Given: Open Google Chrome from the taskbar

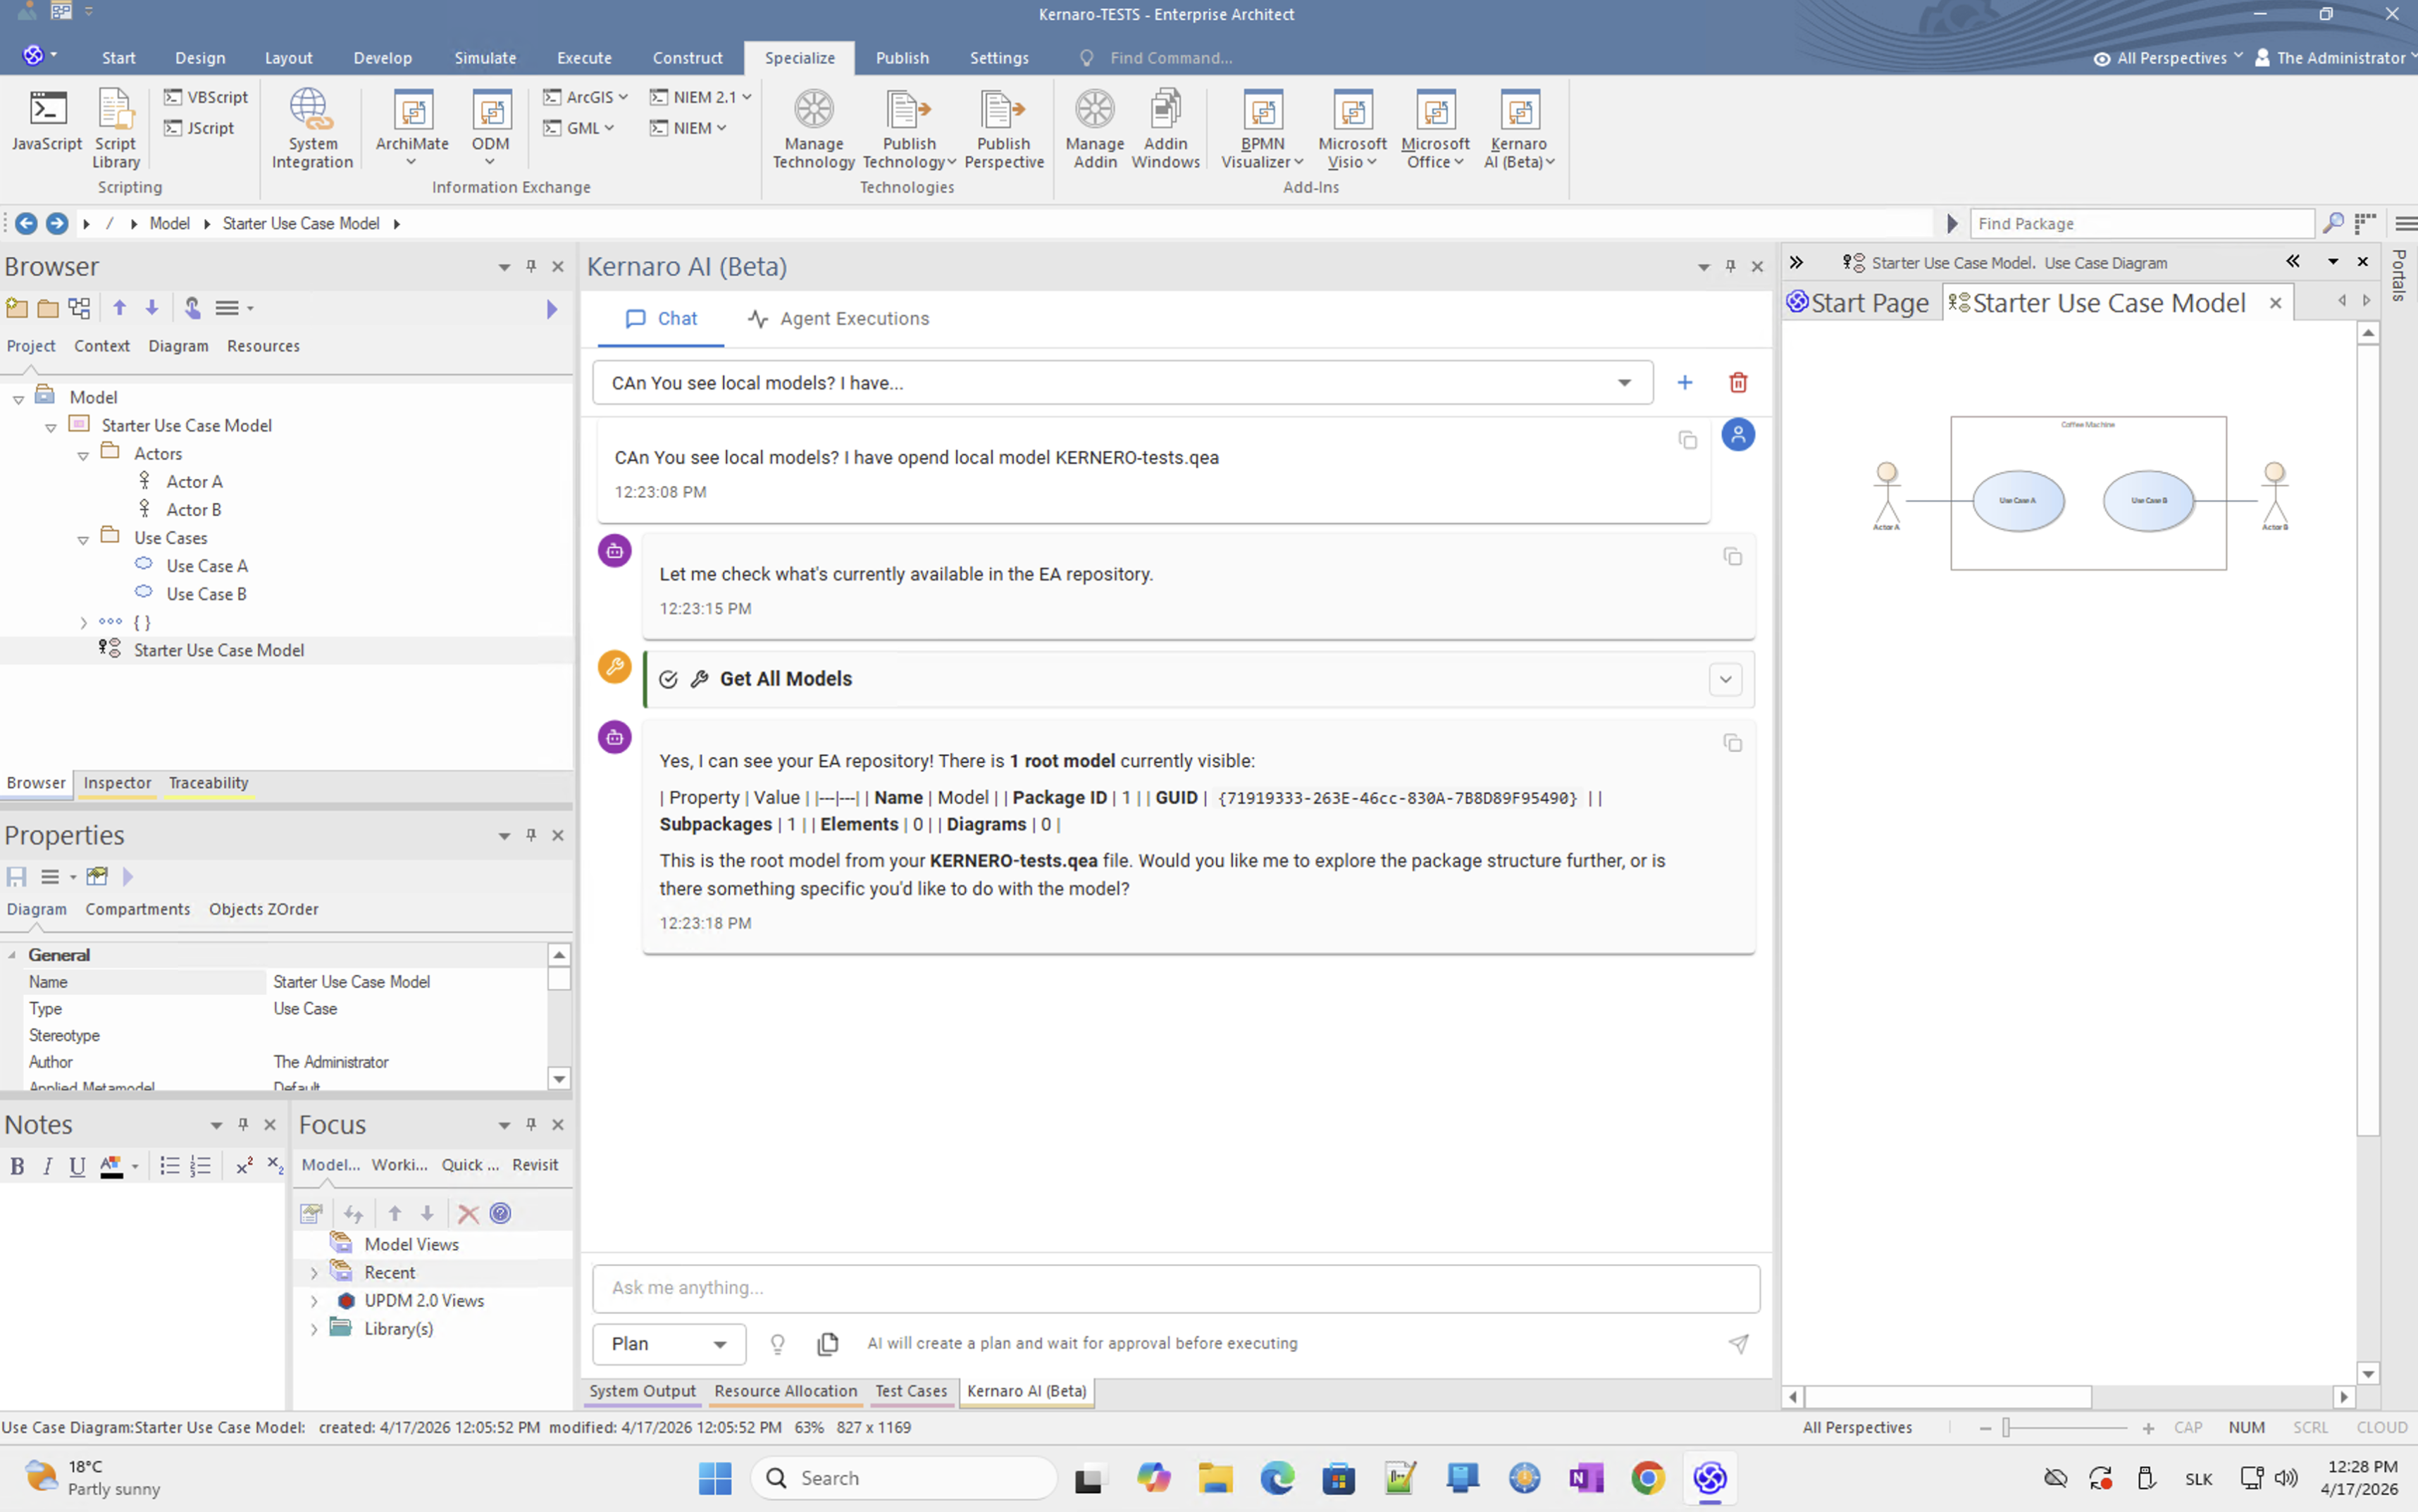Looking at the screenshot, I should click(x=1648, y=1478).
